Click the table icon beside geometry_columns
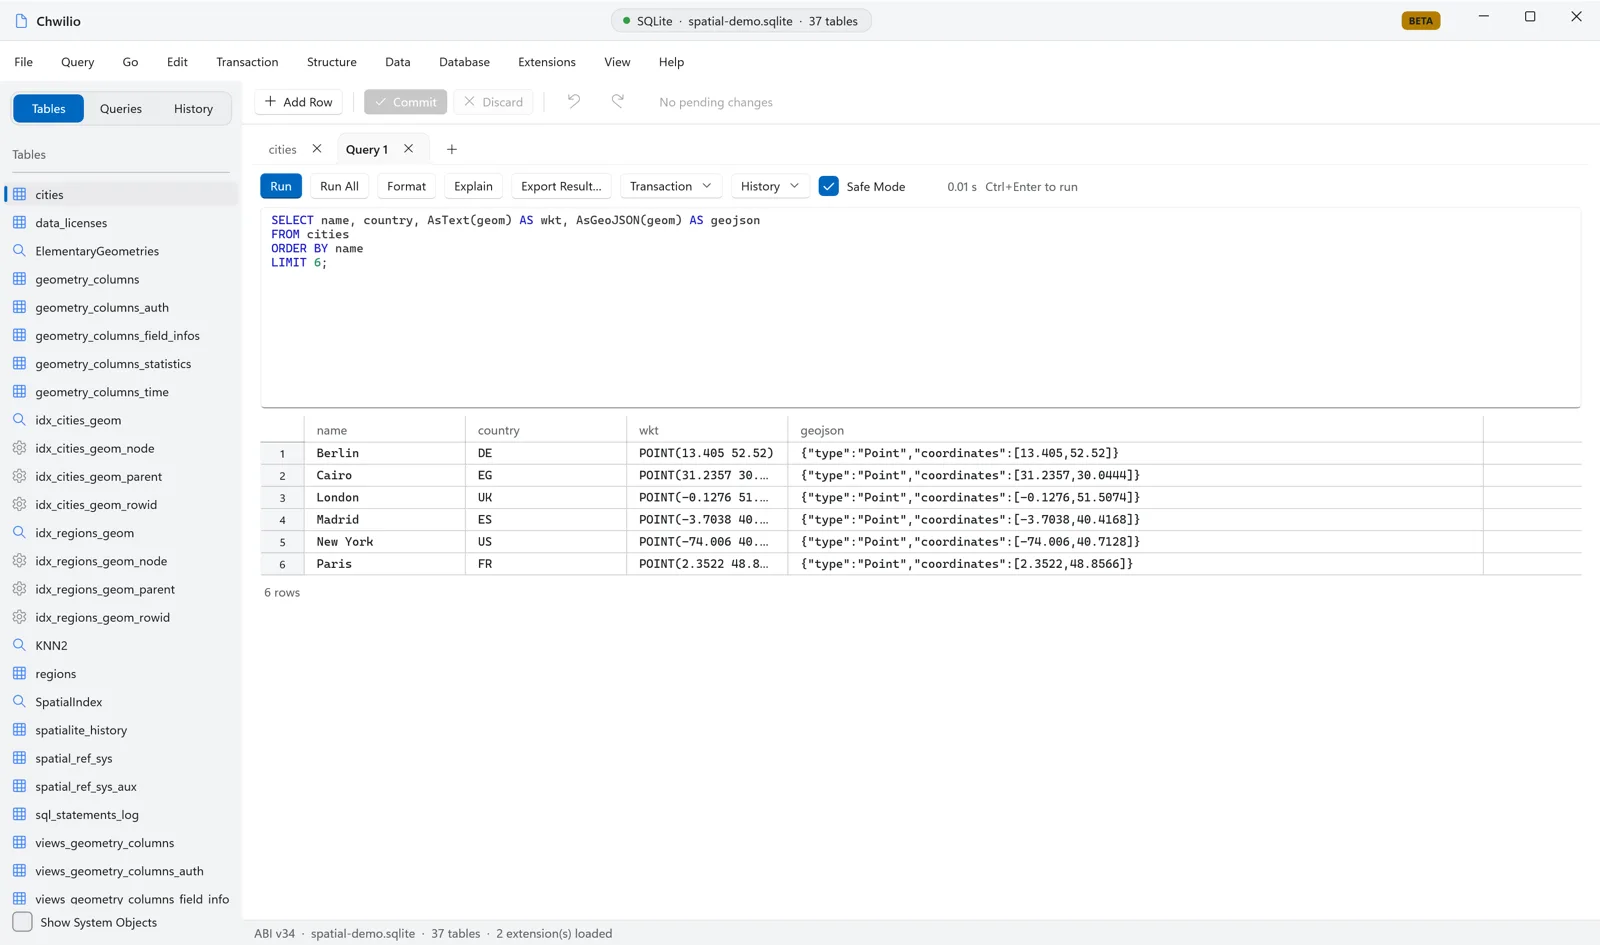The width and height of the screenshot is (1600, 945). pyautogui.click(x=19, y=279)
